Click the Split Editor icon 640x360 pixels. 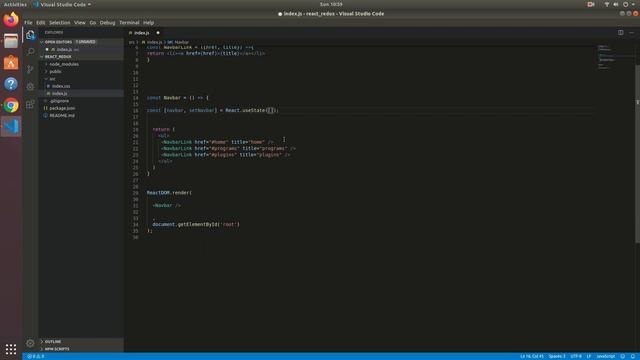coord(620,32)
